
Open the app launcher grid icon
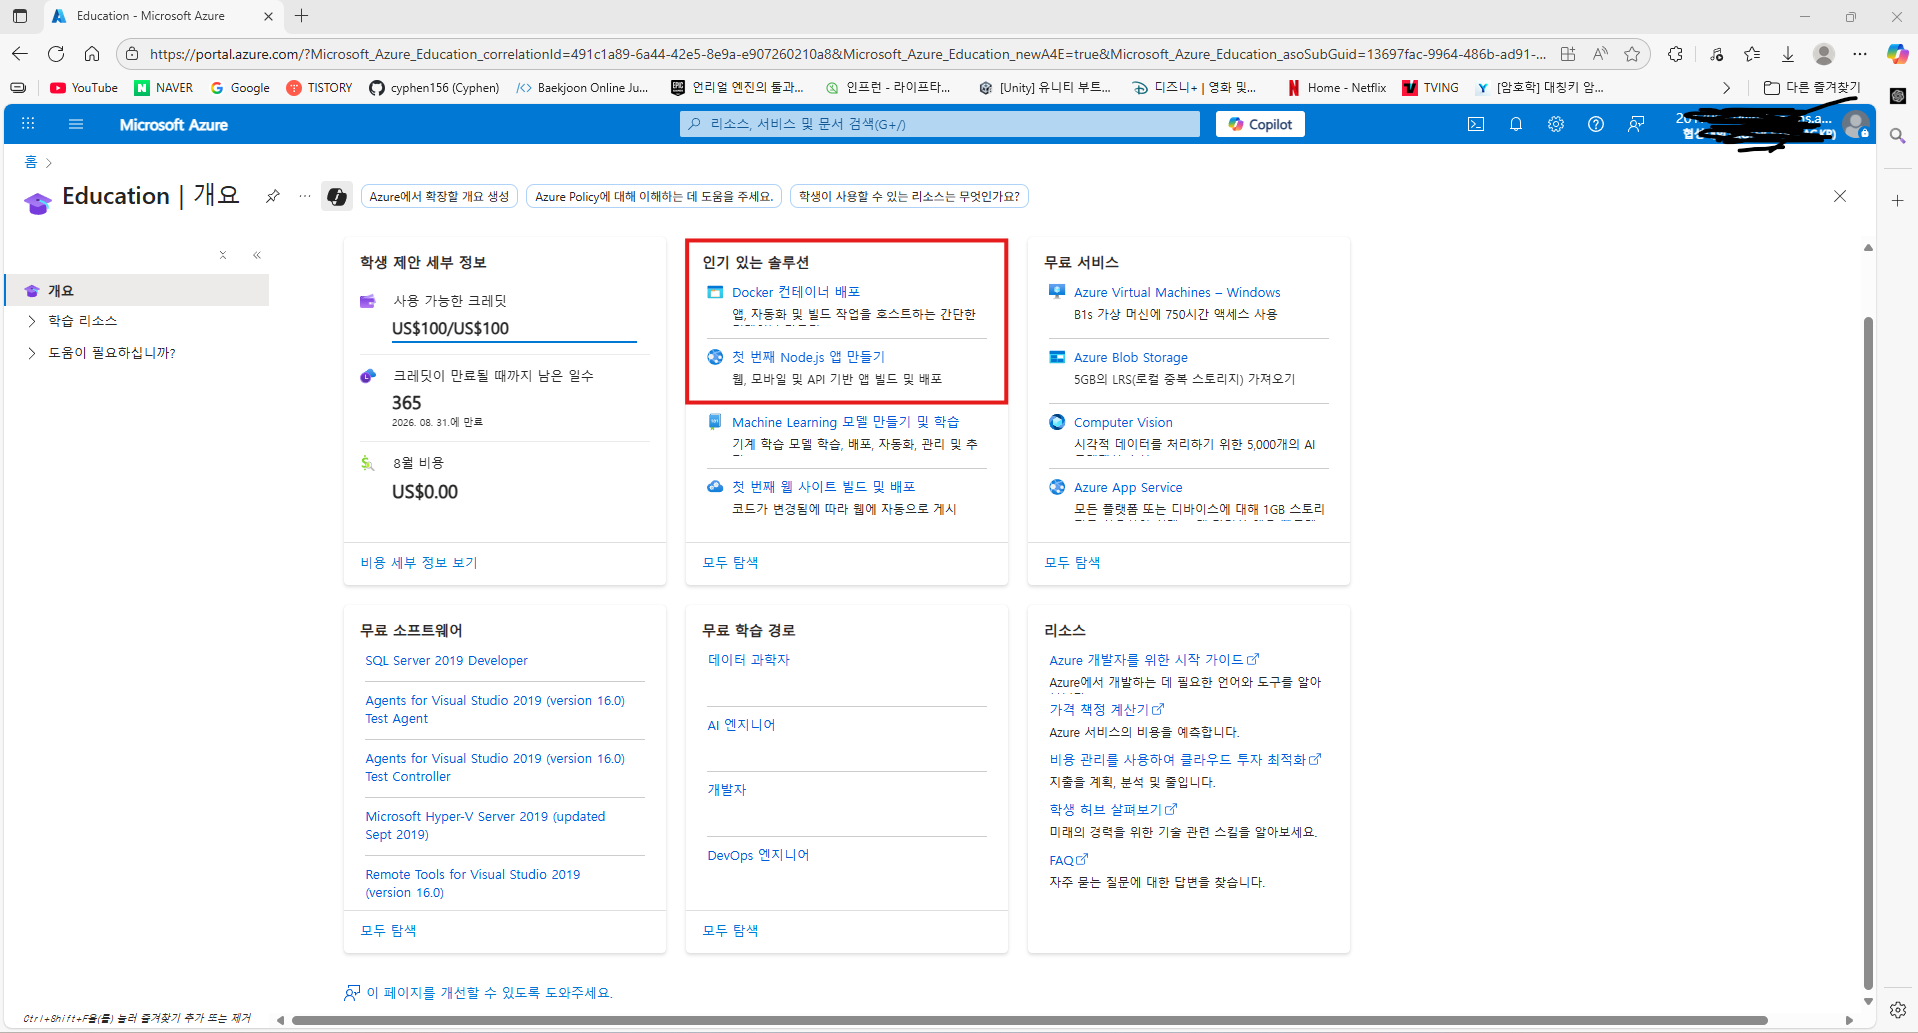coord(28,124)
